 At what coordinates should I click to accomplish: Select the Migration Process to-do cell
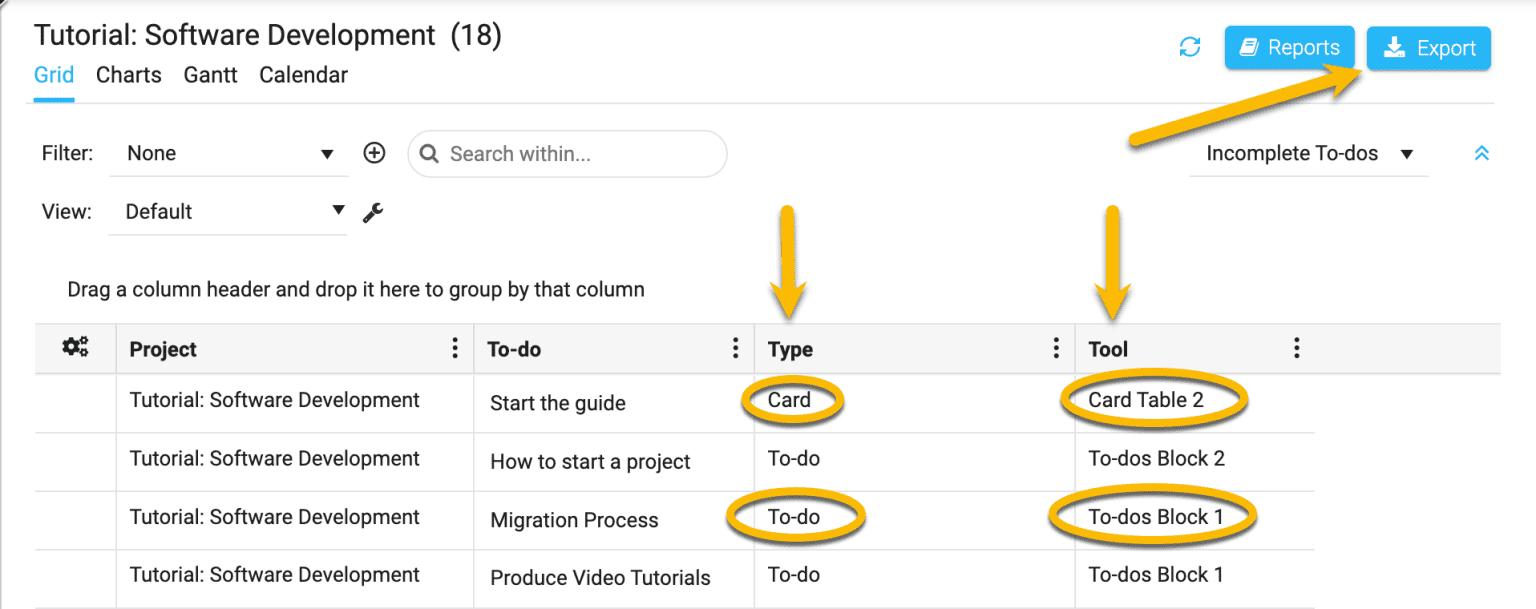[574, 520]
